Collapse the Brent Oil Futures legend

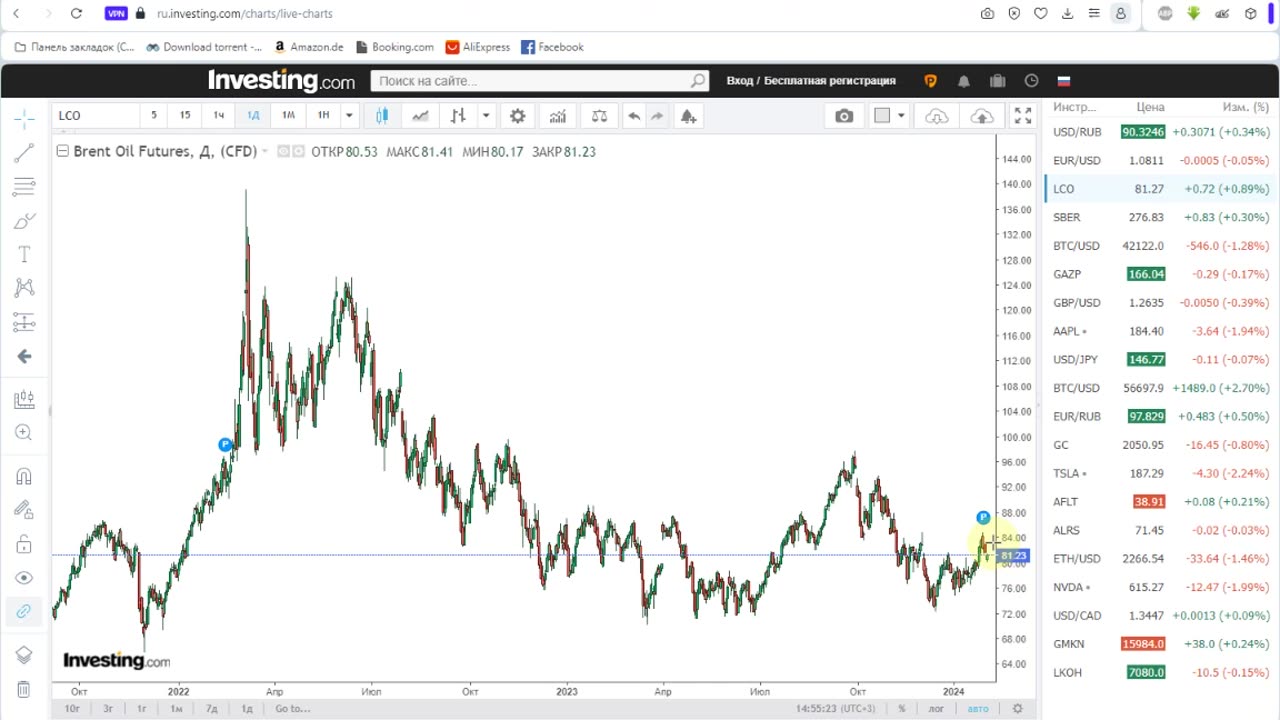pos(63,151)
